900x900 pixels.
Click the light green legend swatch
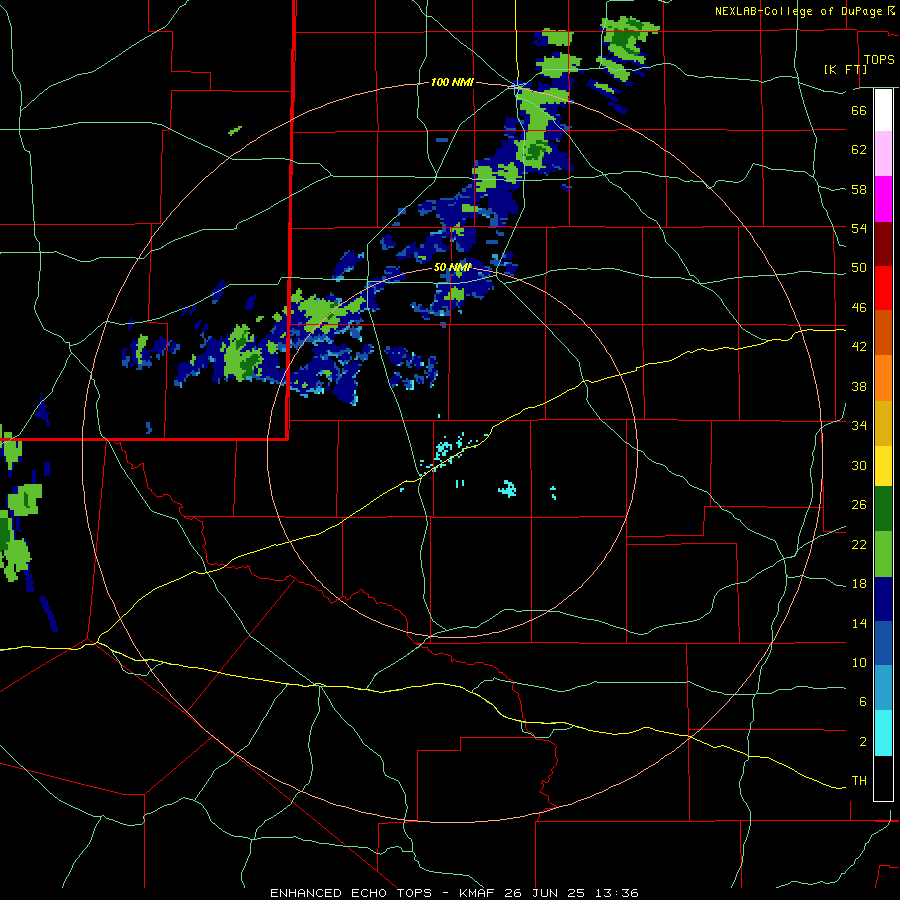click(883, 554)
